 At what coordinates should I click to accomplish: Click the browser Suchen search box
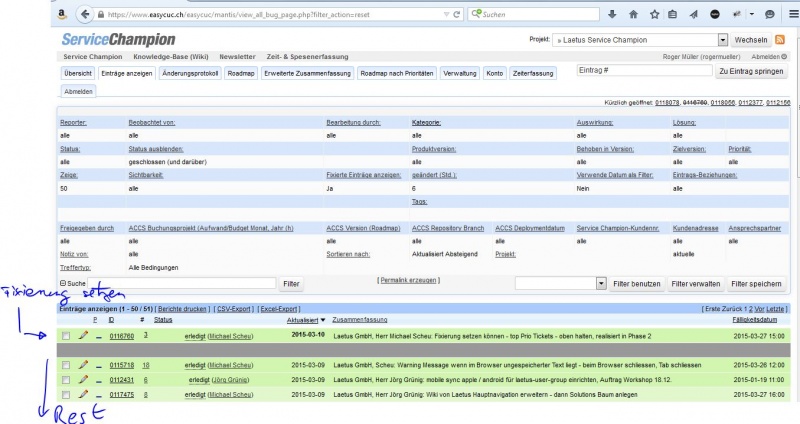coord(534,14)
